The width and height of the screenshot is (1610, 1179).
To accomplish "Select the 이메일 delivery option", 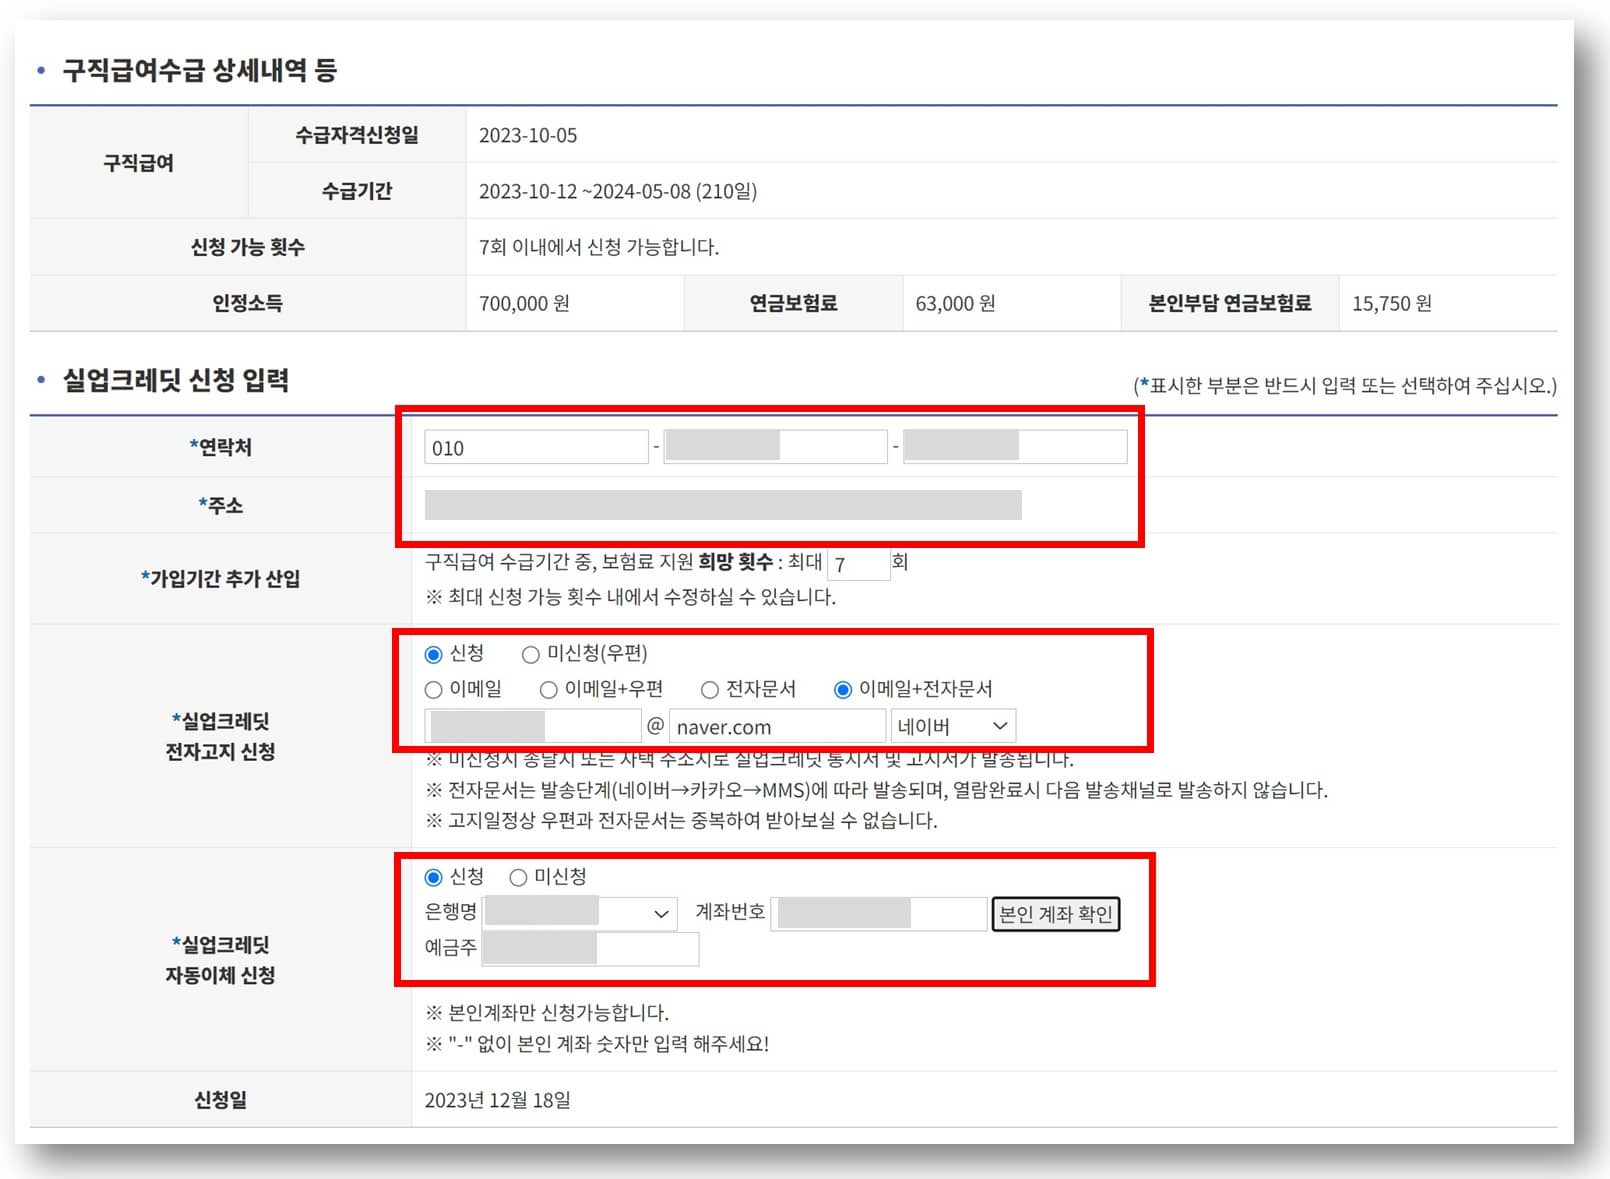I will coord(433,689).
